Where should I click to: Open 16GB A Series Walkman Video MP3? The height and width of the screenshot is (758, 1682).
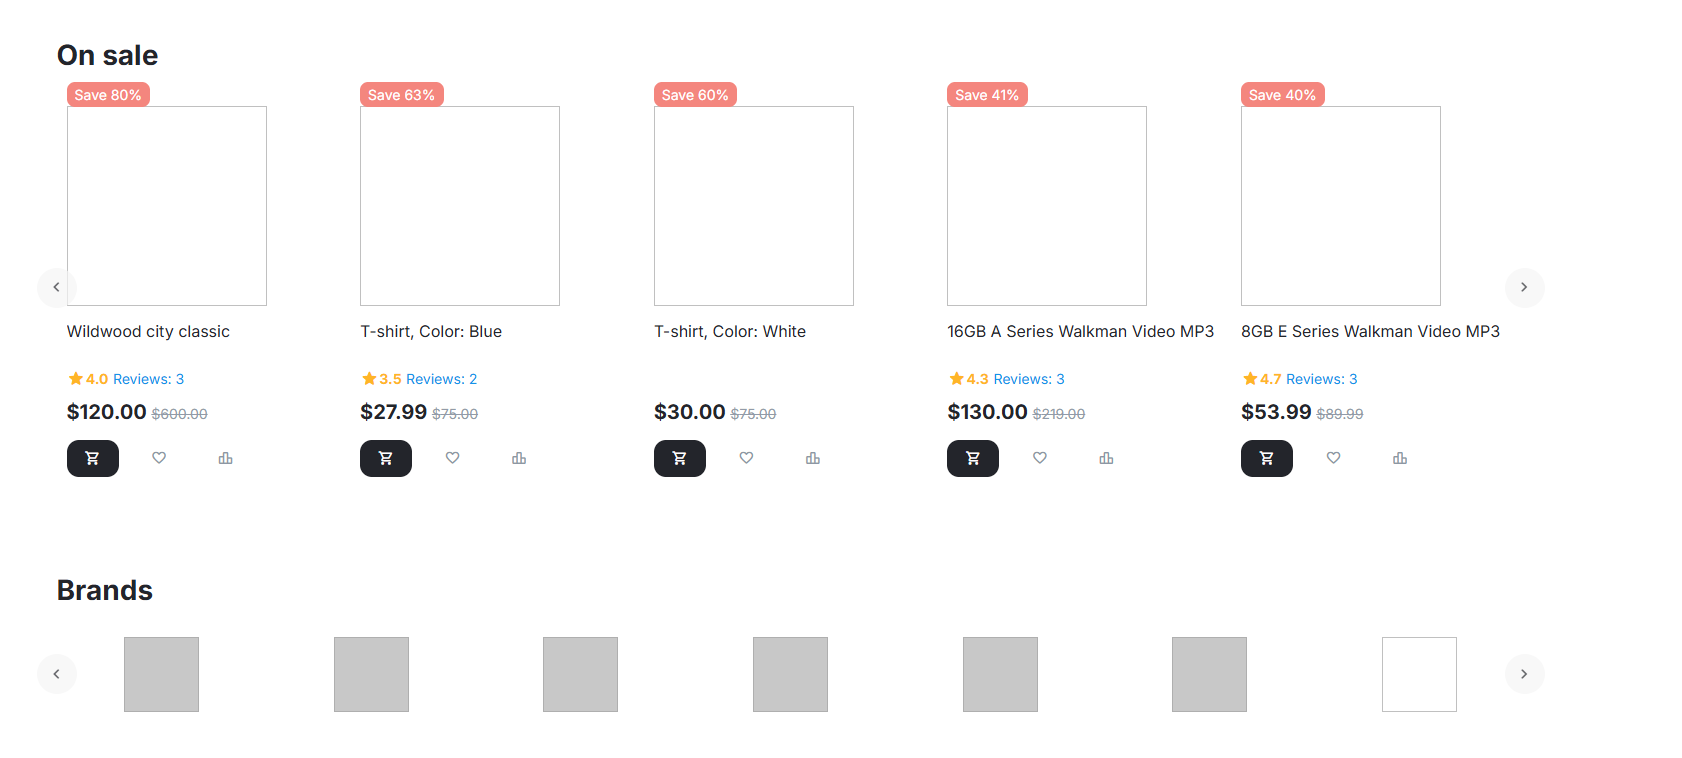[1080, 332]
